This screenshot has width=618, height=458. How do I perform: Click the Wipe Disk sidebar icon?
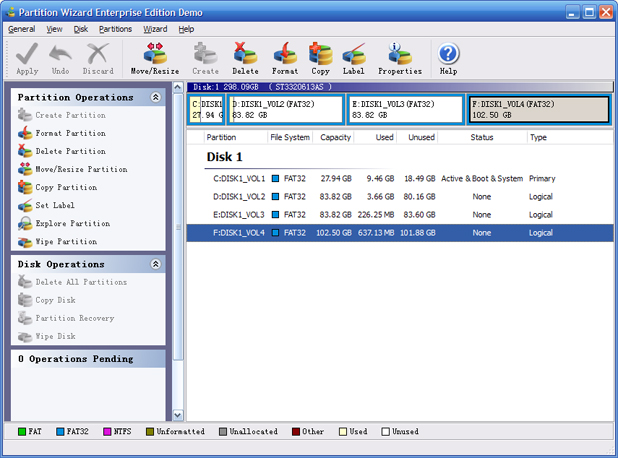[x=25, y=337]
